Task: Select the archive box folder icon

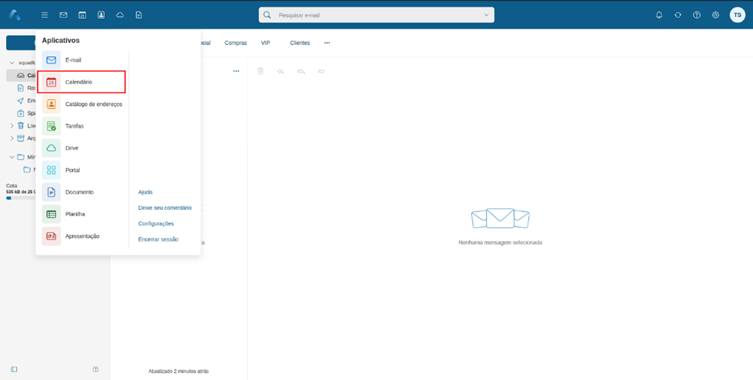Action: (x=20, y=138)
